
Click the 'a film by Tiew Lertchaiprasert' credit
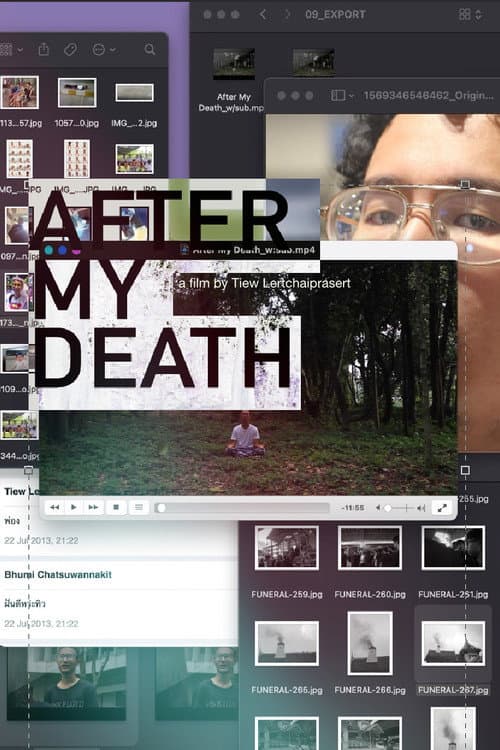pos(264,283)
